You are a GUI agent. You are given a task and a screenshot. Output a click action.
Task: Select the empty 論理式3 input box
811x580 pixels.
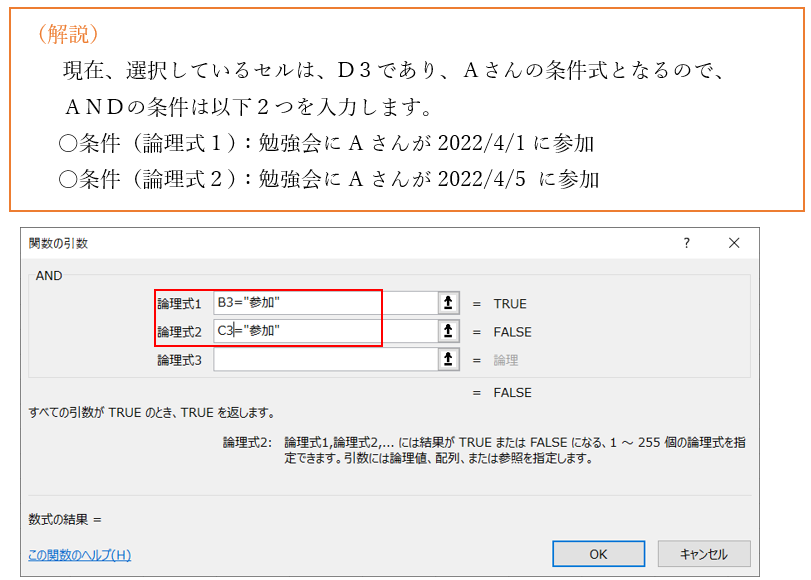click(324, 359)
